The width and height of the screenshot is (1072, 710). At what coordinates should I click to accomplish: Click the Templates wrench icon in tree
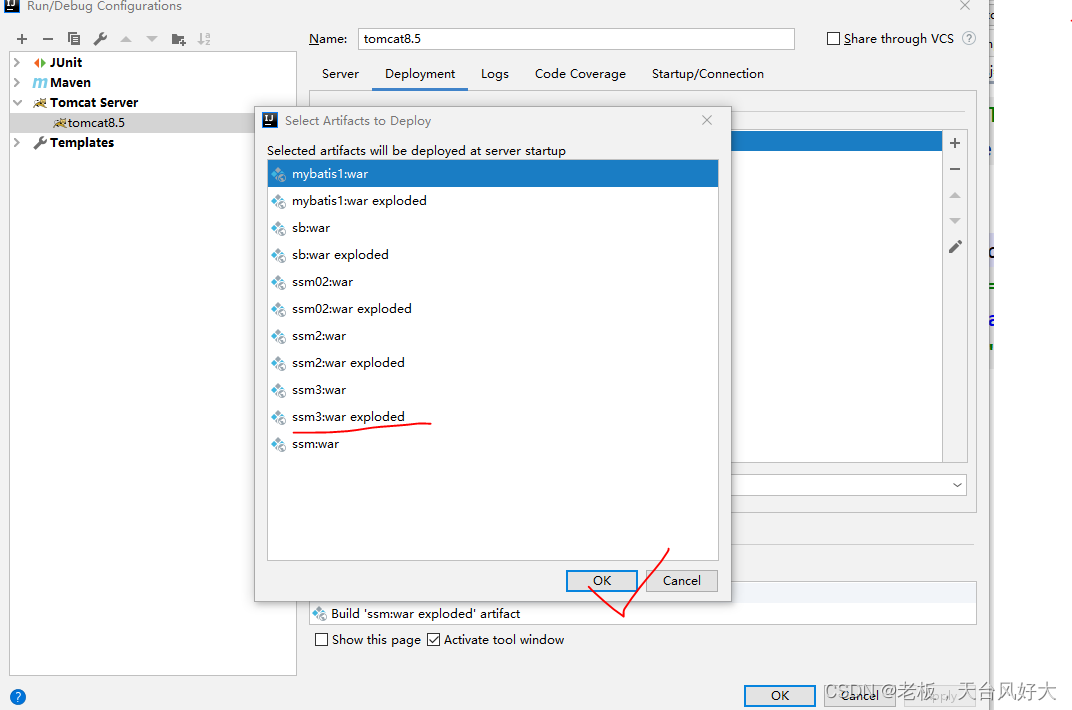pos(40,143)
